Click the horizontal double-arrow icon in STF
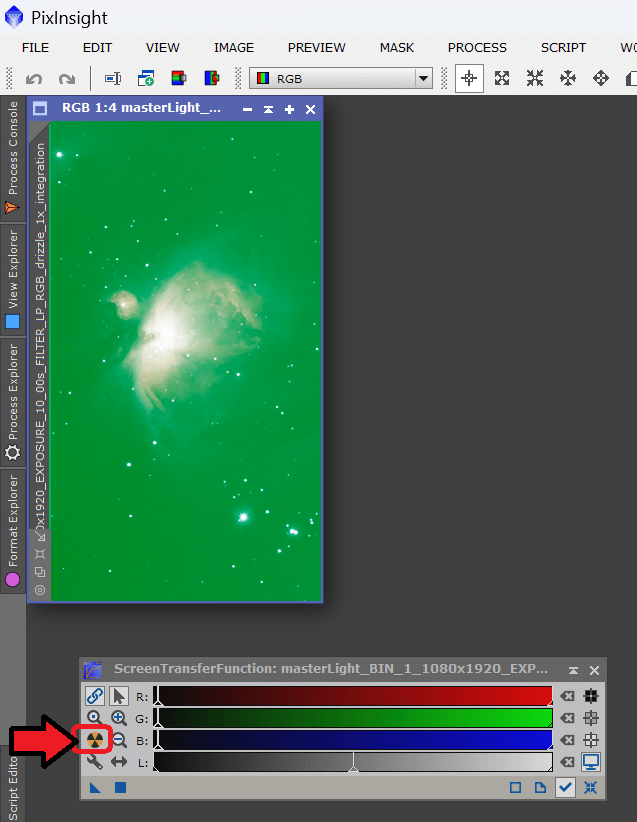637x822 pixels. pyautogui.click(x=119, y=762)
